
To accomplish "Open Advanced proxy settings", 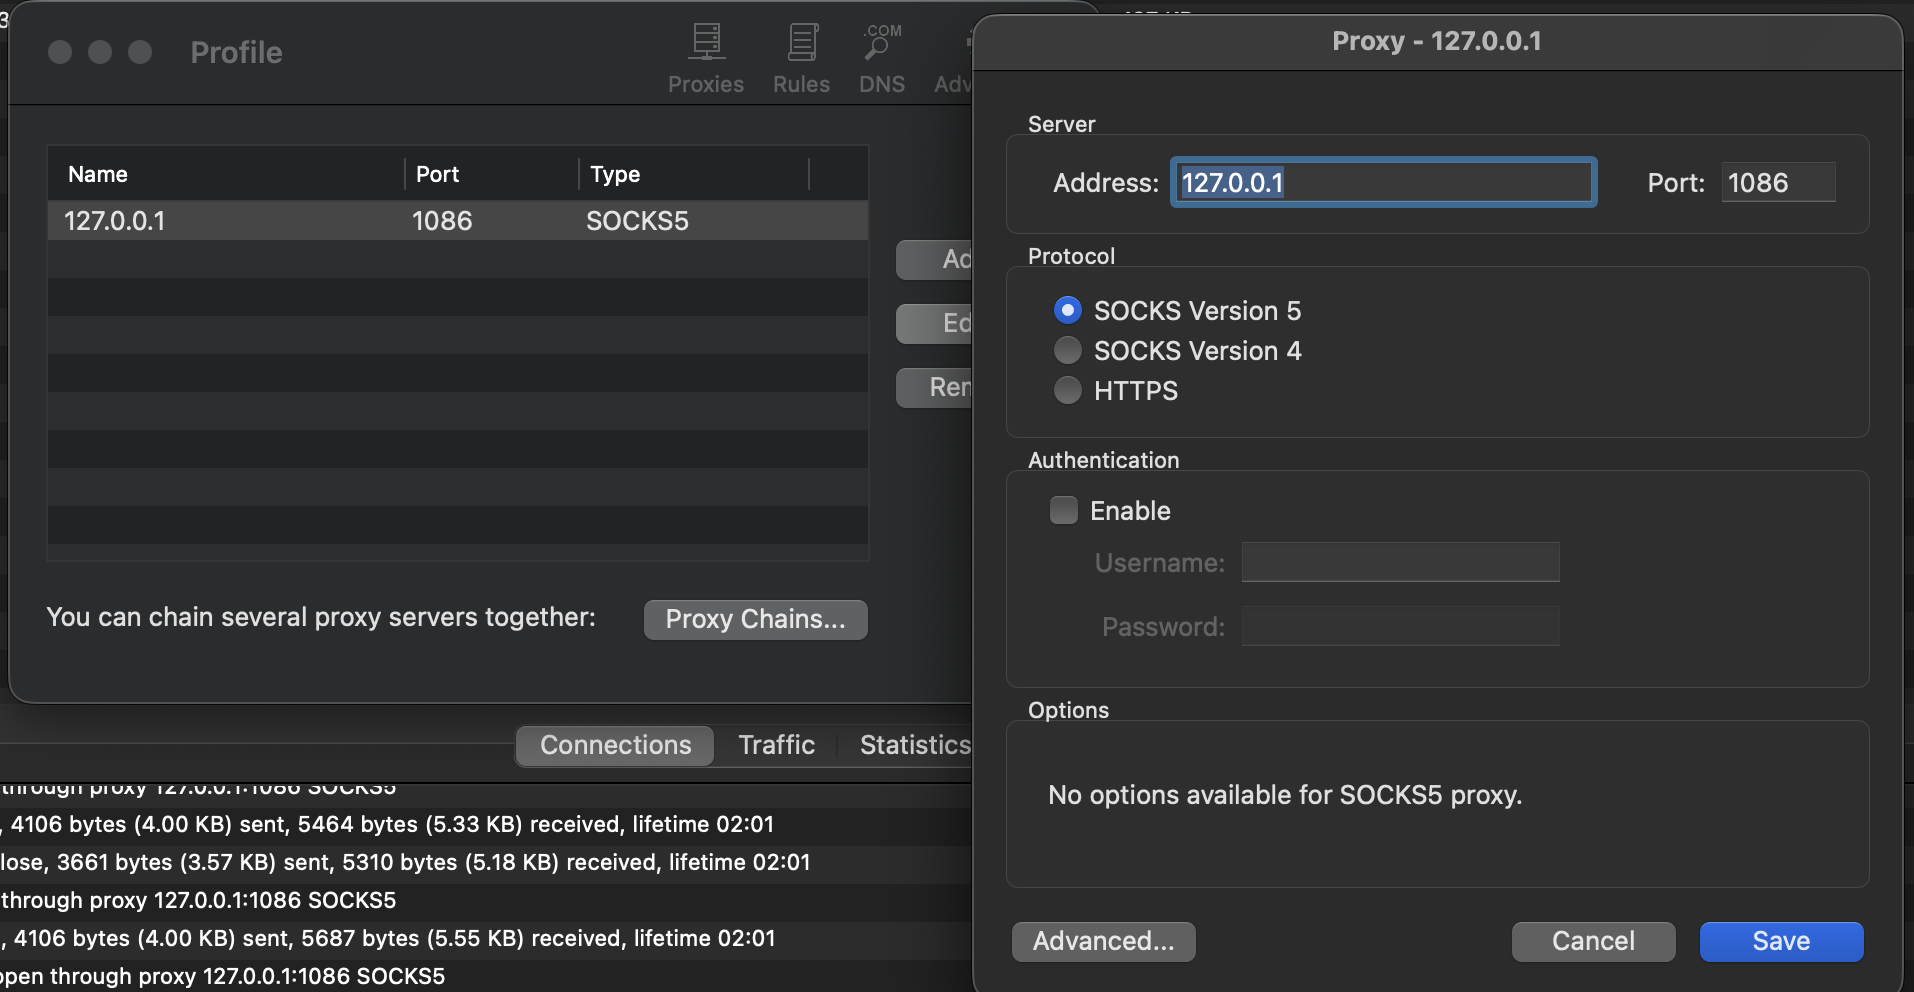I will (x=1103, y=941).
